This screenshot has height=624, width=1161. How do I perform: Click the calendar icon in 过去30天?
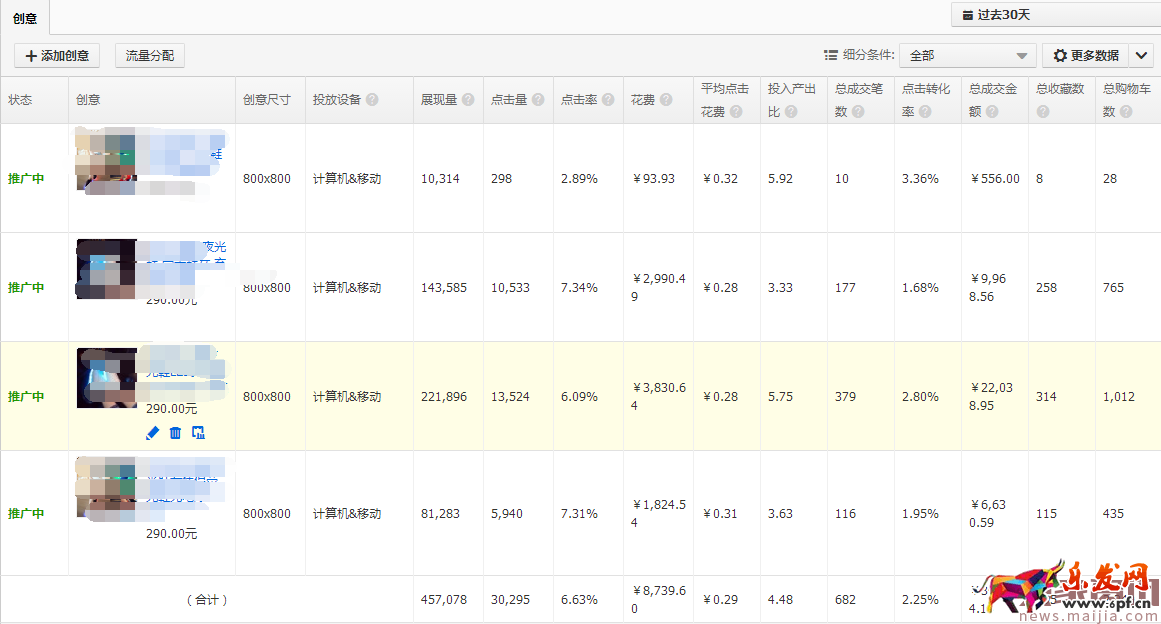coord(966,15)
